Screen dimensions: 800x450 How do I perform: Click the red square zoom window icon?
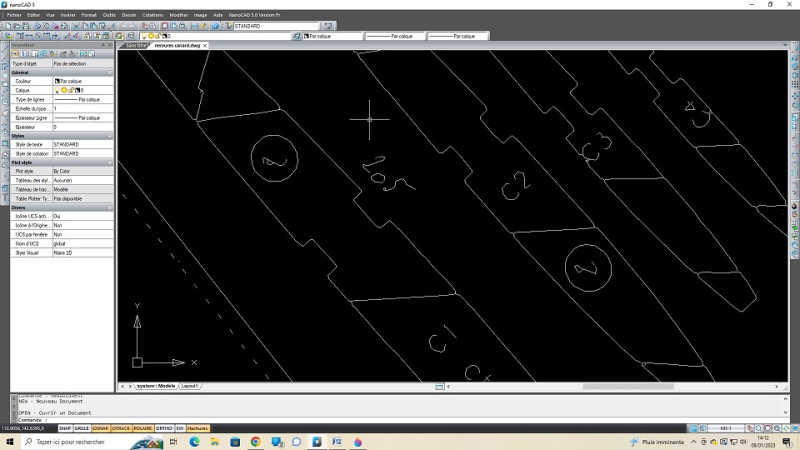pos(165,26)
